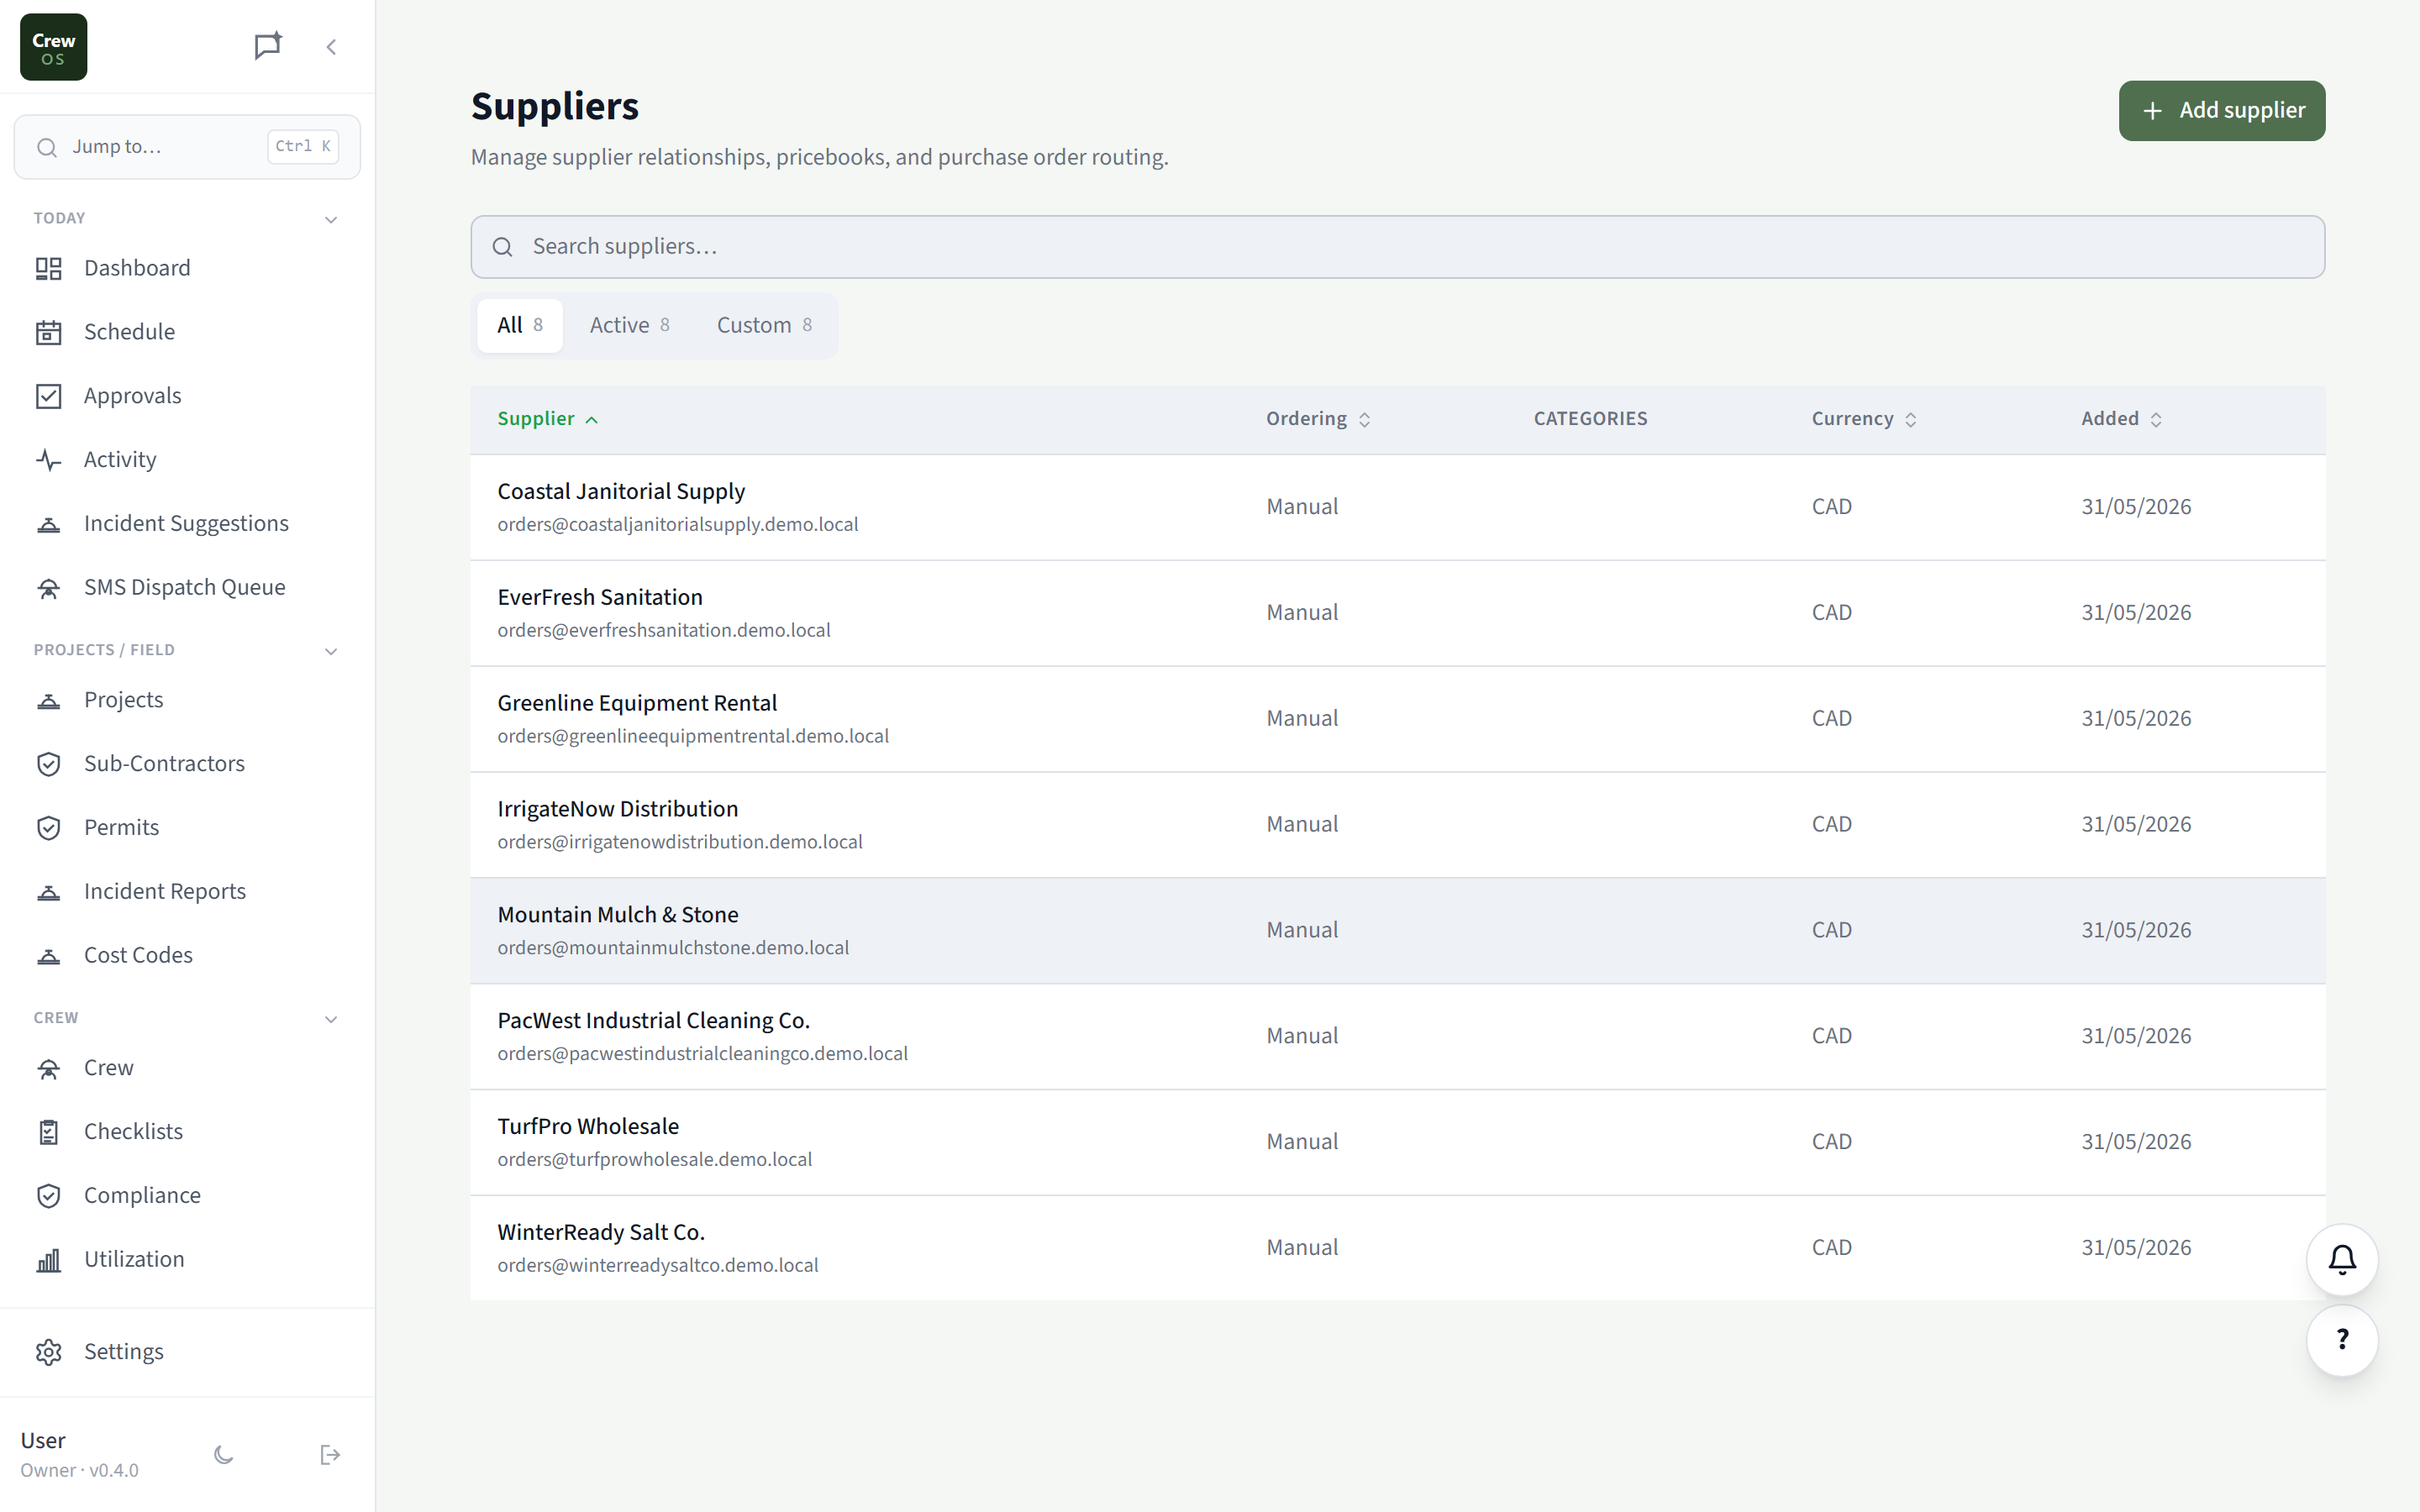Open Mountain Mulch & Stone supplier
The image size is (2420, 1512).
tap(1397, 931)
